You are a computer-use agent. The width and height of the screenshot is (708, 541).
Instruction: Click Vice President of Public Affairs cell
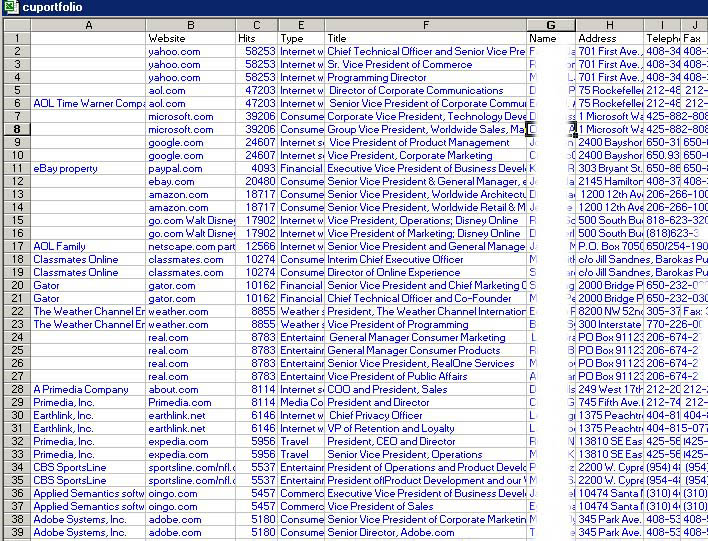click(x=426, y=376)
